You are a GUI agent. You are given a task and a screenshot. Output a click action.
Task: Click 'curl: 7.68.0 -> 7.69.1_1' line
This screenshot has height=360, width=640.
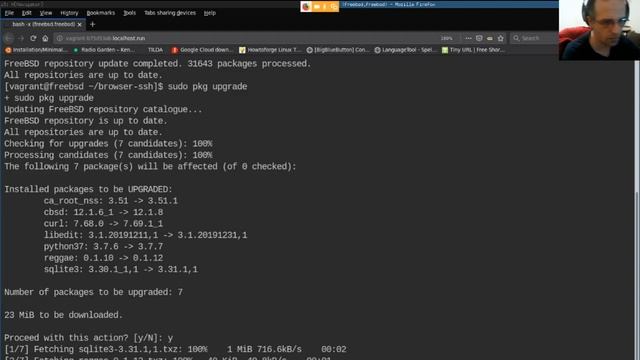pos(103,224)
